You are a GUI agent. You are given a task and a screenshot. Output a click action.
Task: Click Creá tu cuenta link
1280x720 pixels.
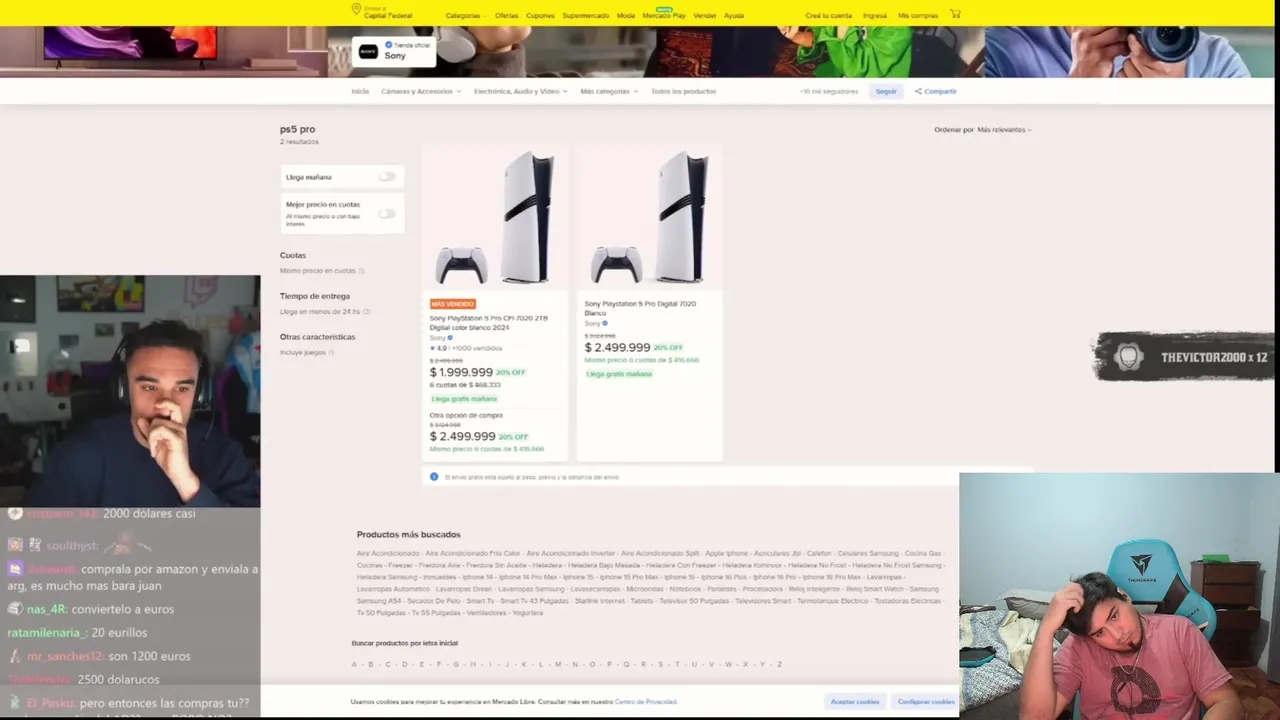coord(828,16)
